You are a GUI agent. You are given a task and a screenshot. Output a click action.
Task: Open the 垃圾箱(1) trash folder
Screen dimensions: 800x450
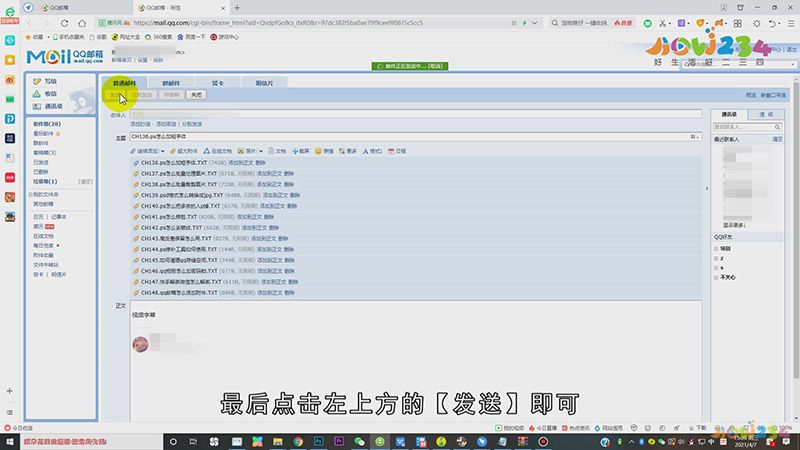point(45,182)
